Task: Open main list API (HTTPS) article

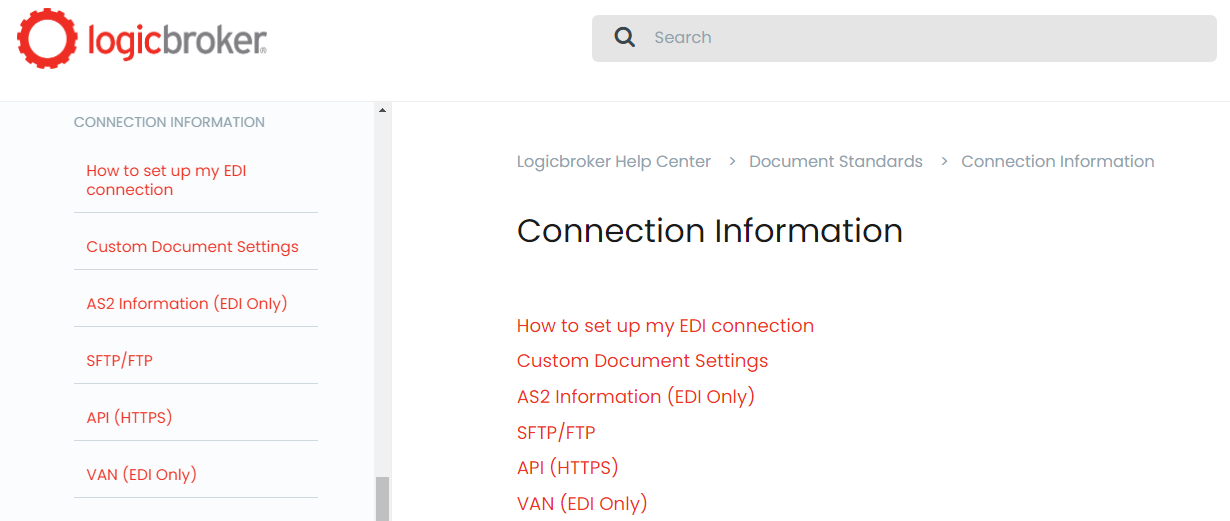Action: (x=568, y=468)
